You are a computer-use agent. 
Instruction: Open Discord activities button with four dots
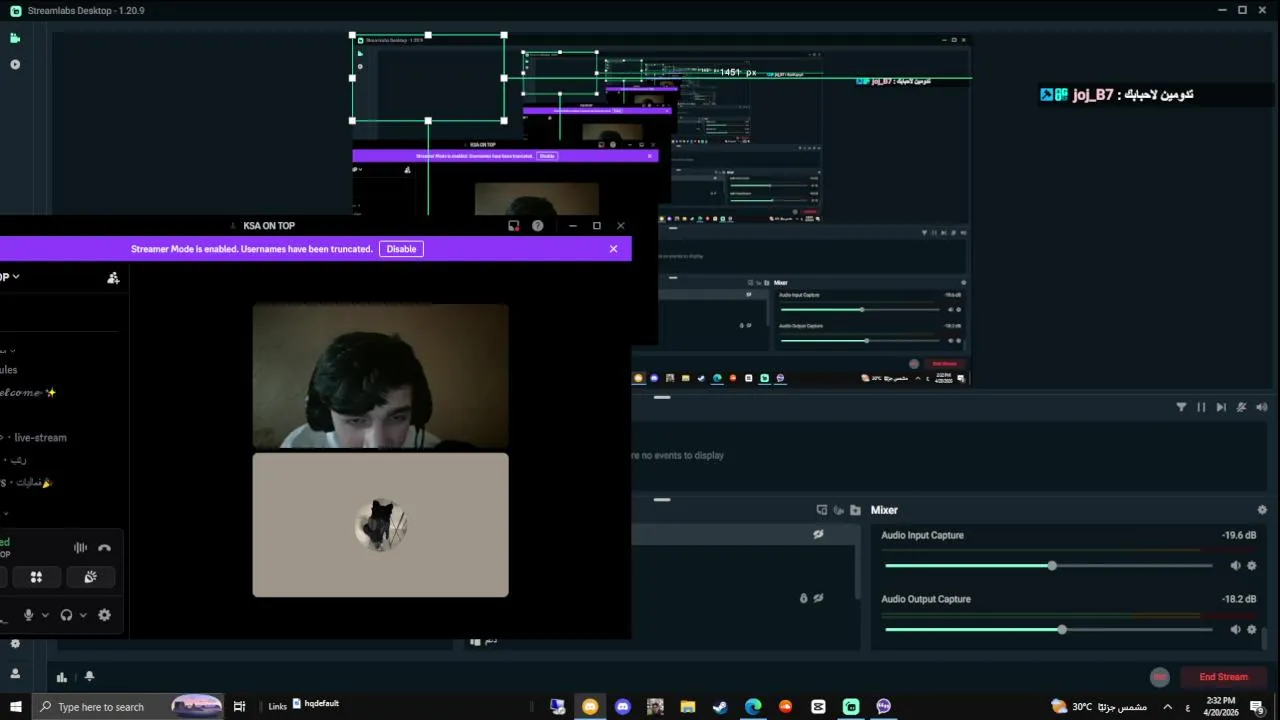36,577
